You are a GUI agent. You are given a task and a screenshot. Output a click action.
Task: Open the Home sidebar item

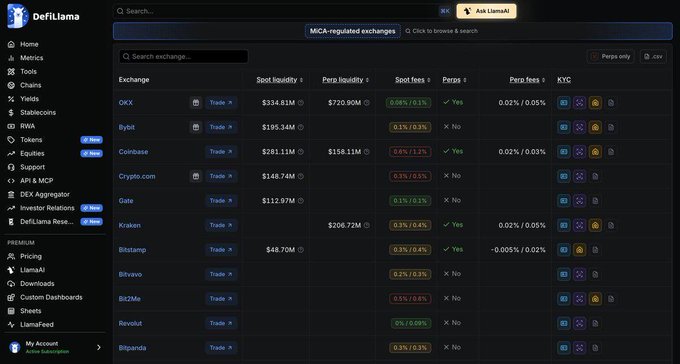(29, 44)
